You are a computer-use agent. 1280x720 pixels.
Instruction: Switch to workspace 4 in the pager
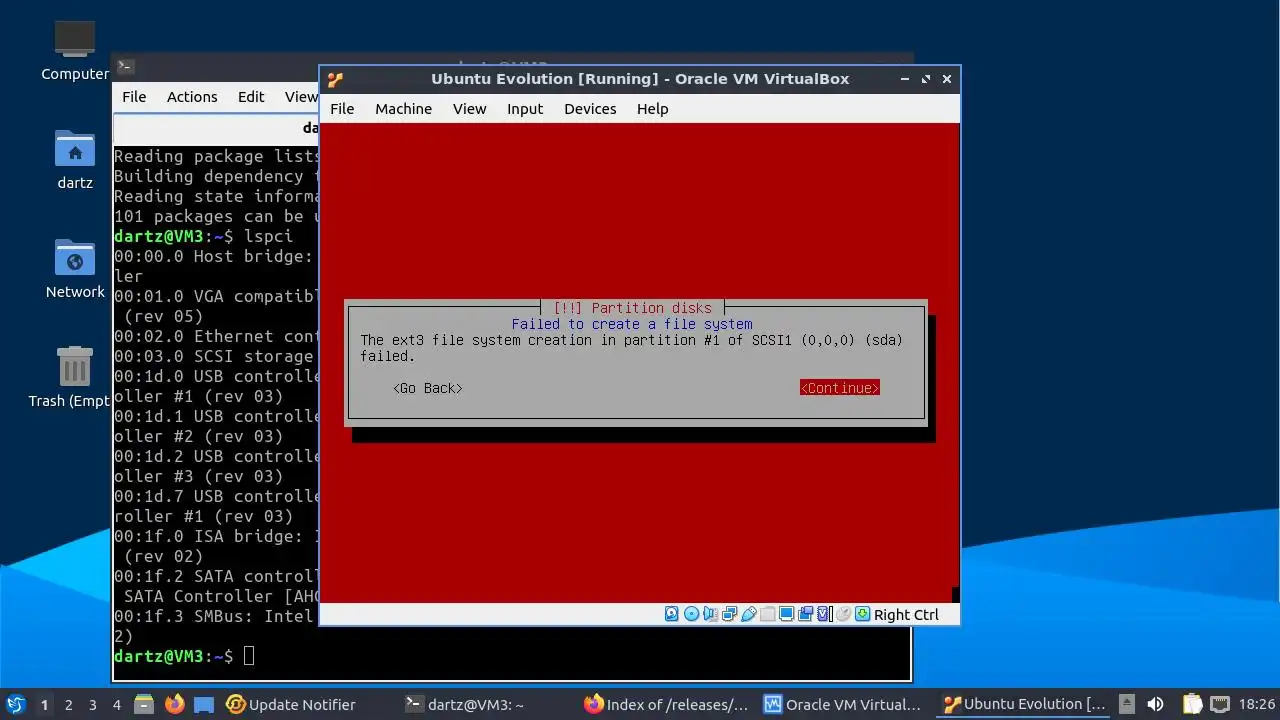(116, 704)
